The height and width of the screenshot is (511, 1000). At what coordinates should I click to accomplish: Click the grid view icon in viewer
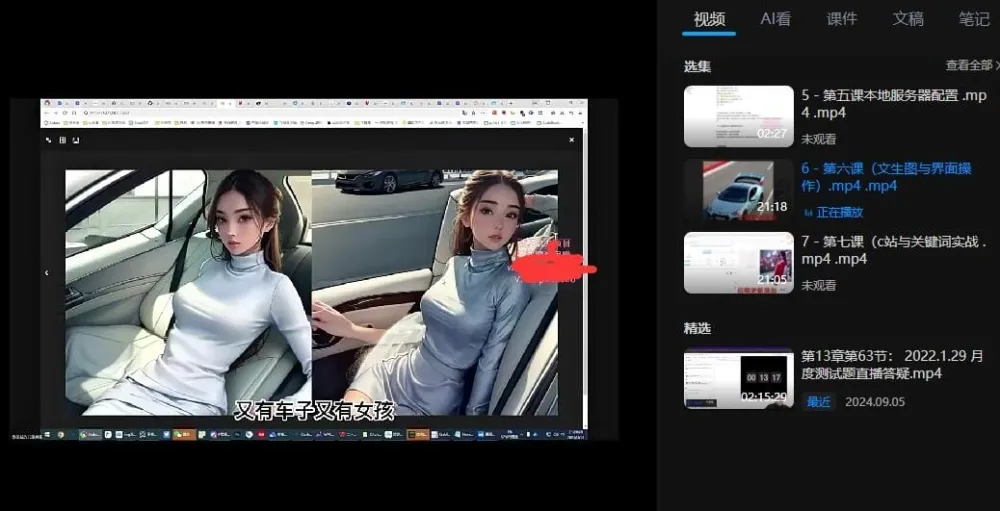62,140
